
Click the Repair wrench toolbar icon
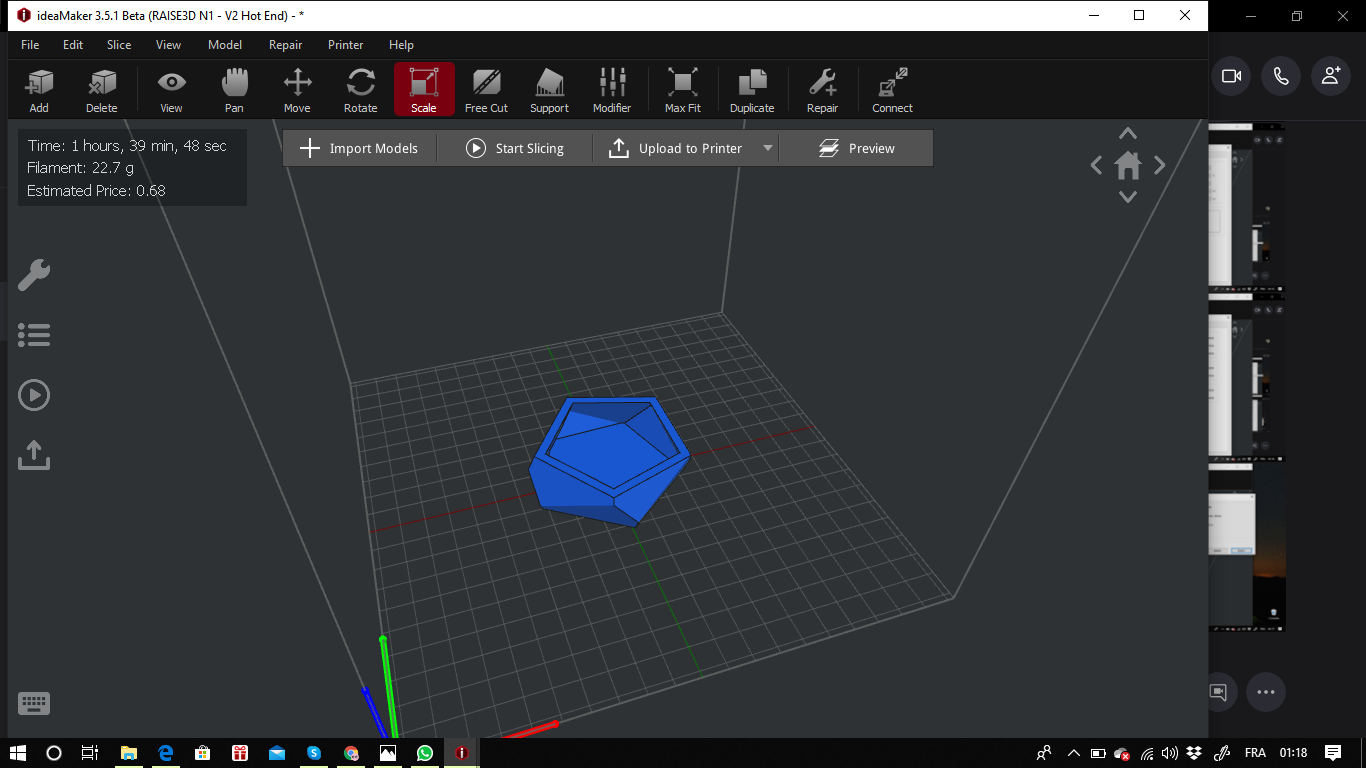tap(822, 90)
